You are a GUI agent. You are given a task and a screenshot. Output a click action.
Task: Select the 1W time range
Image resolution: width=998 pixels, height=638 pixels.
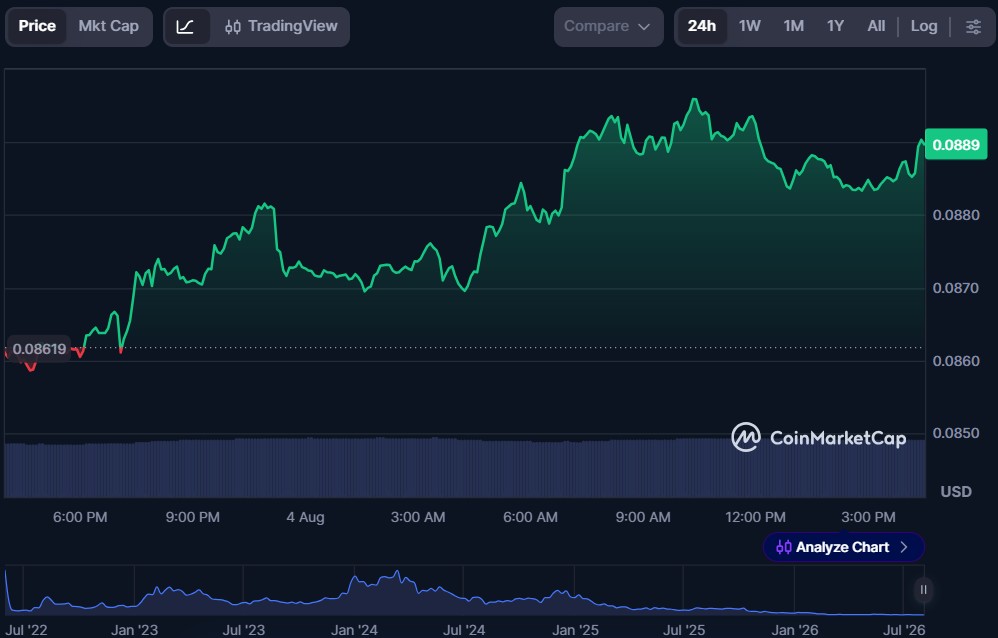pos(750,26)
